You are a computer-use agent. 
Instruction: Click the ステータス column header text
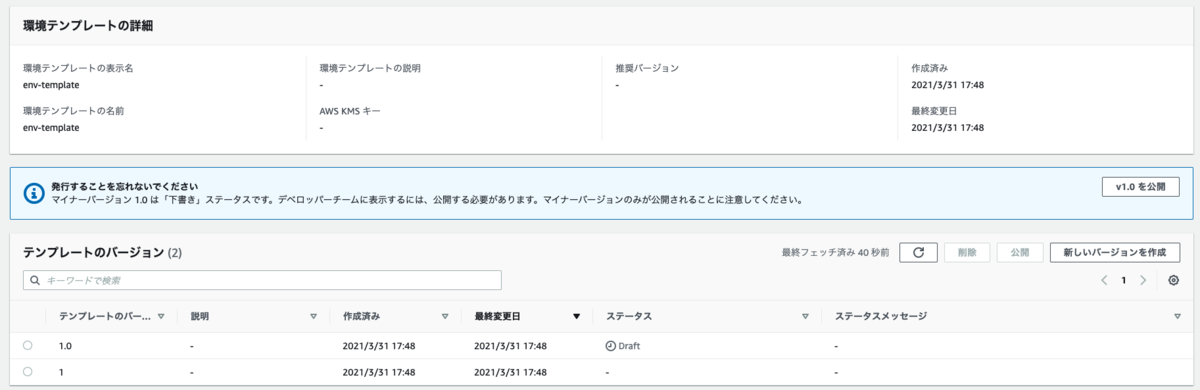point(628,316)
